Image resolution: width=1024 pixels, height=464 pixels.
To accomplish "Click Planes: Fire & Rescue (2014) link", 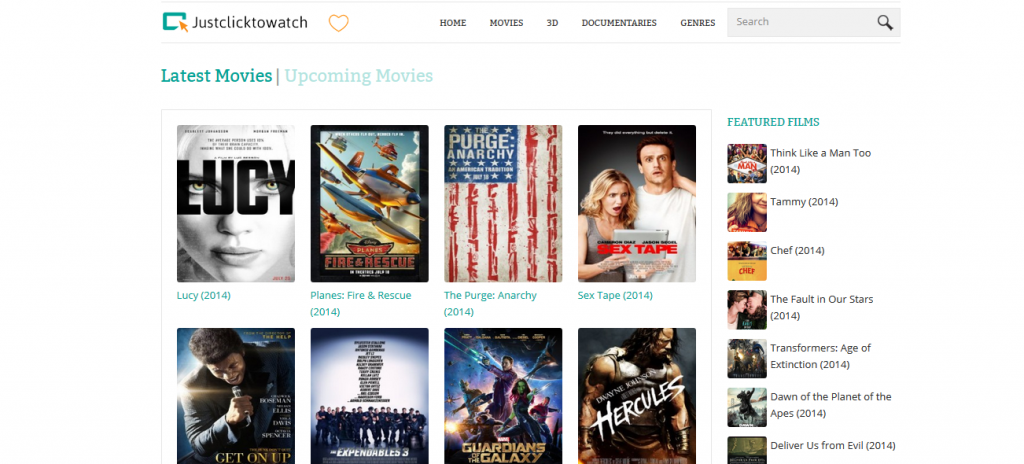I will (360, 303).
